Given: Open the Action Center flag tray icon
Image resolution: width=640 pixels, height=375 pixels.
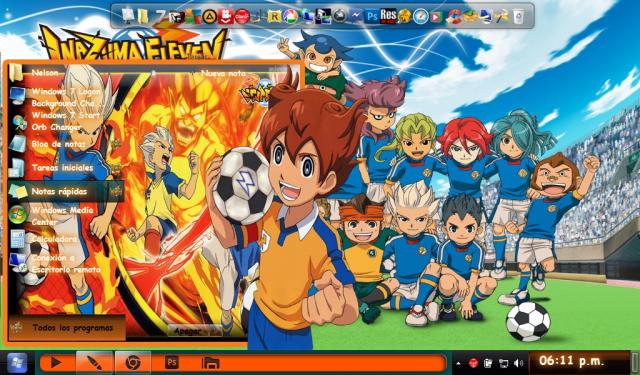Looking at the screenshot, I should tap(489, 363).
